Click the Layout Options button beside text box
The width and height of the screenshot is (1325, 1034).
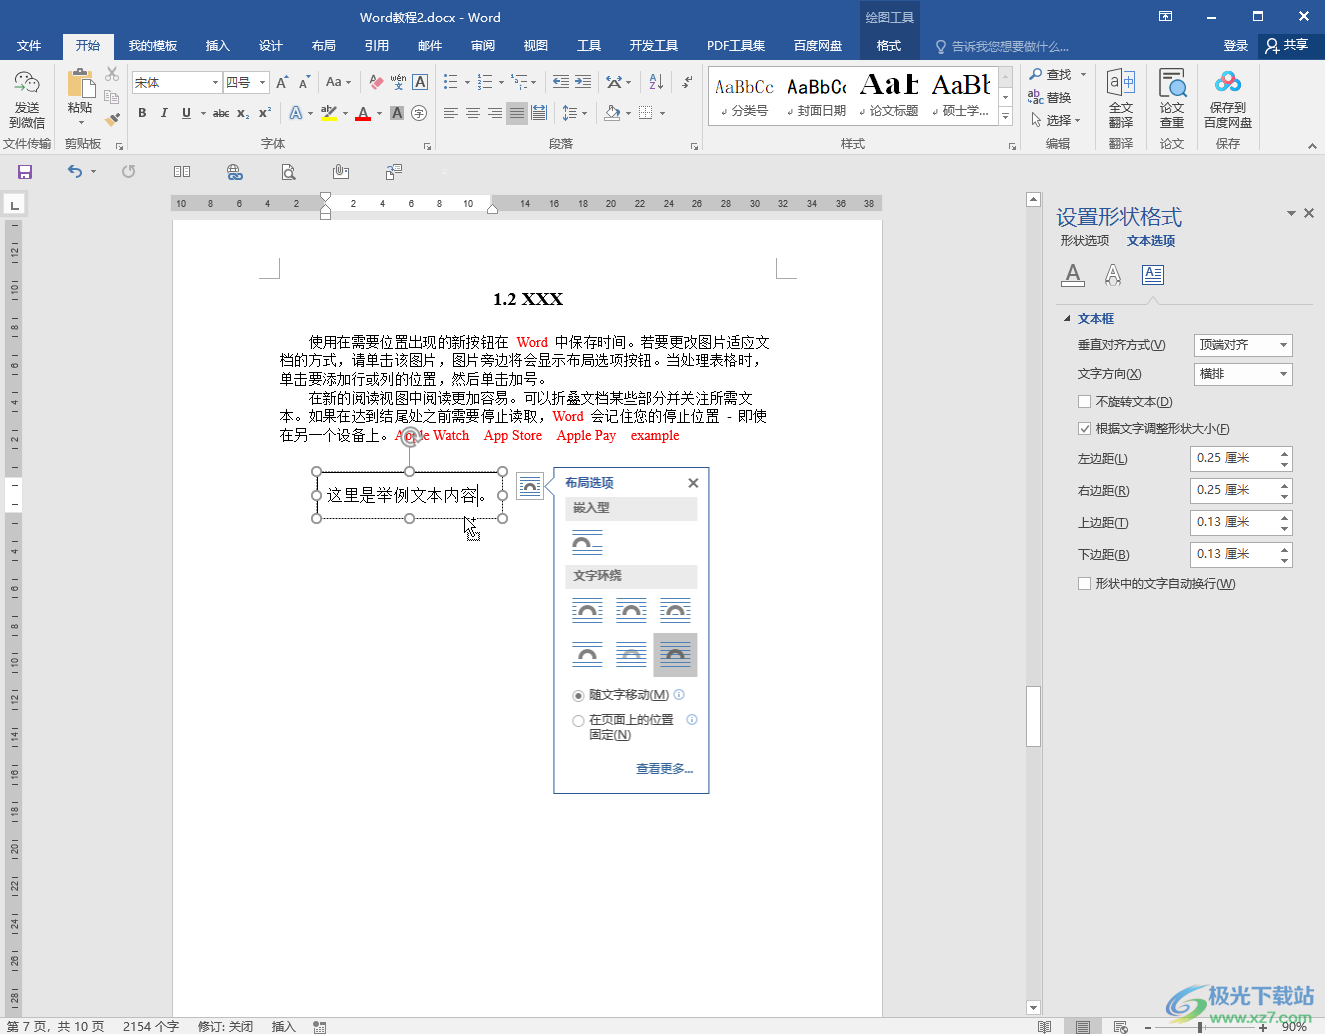[x=530, y=486]
